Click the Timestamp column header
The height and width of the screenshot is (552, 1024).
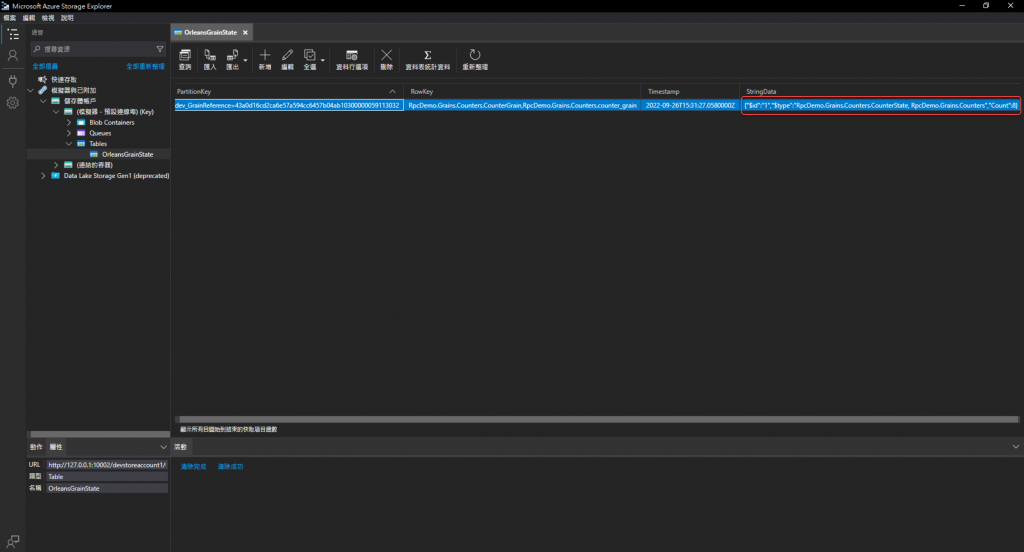tap(691, 91)
